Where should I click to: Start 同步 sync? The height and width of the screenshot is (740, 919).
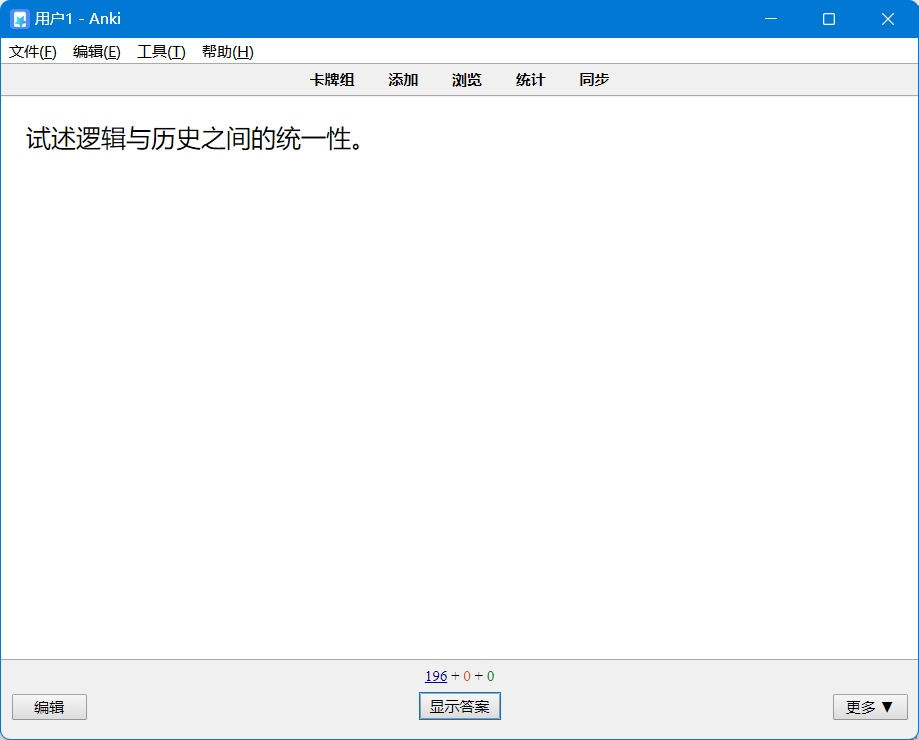point(594,80)
